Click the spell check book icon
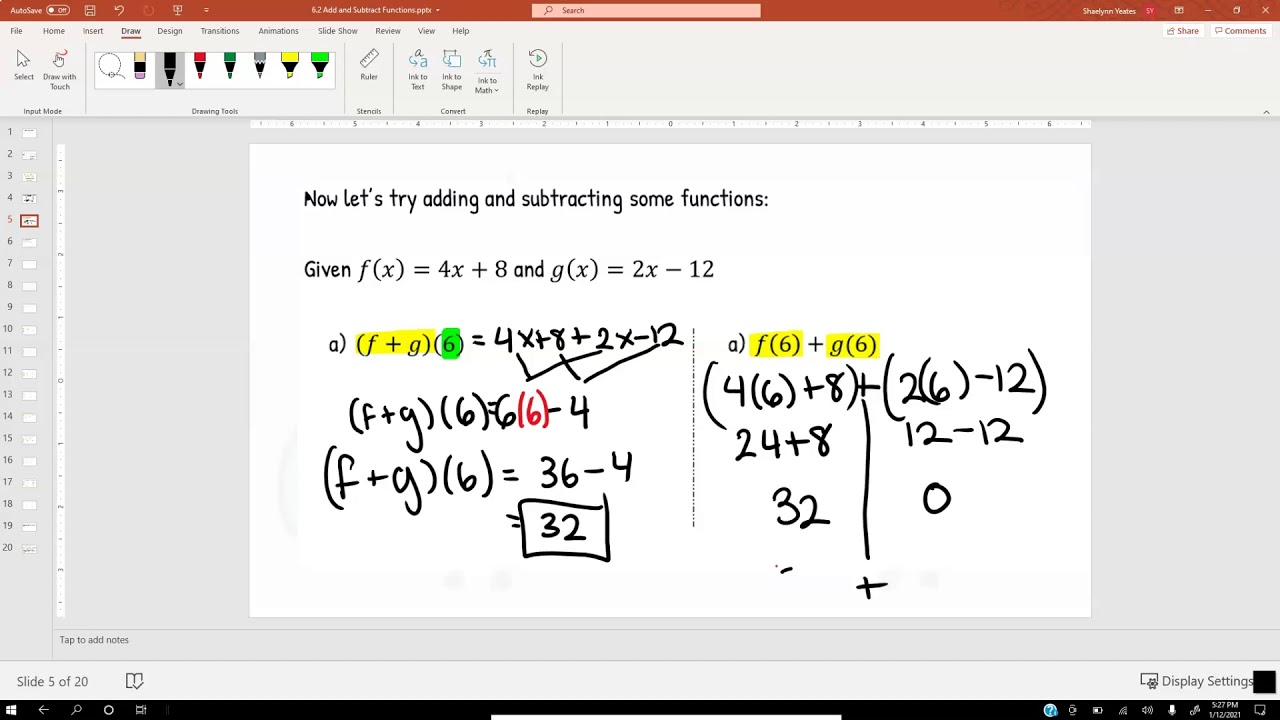 tap(134, 681)
